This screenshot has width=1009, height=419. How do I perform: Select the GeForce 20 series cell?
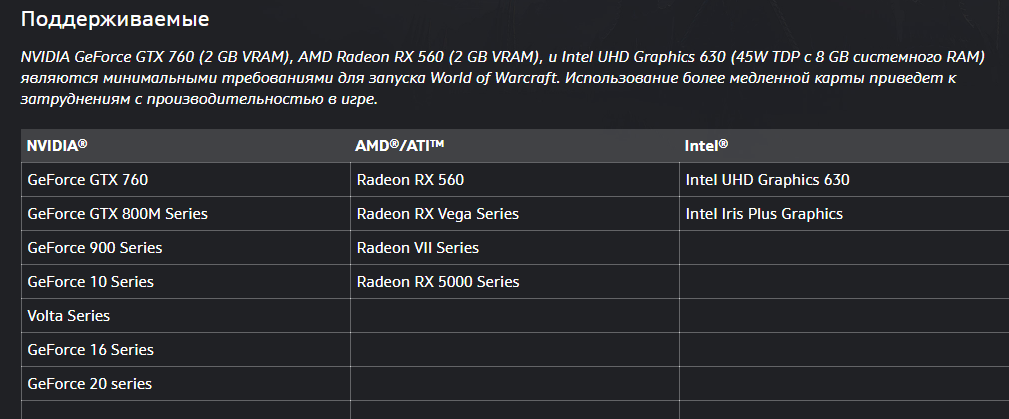[x=89, y=384]
